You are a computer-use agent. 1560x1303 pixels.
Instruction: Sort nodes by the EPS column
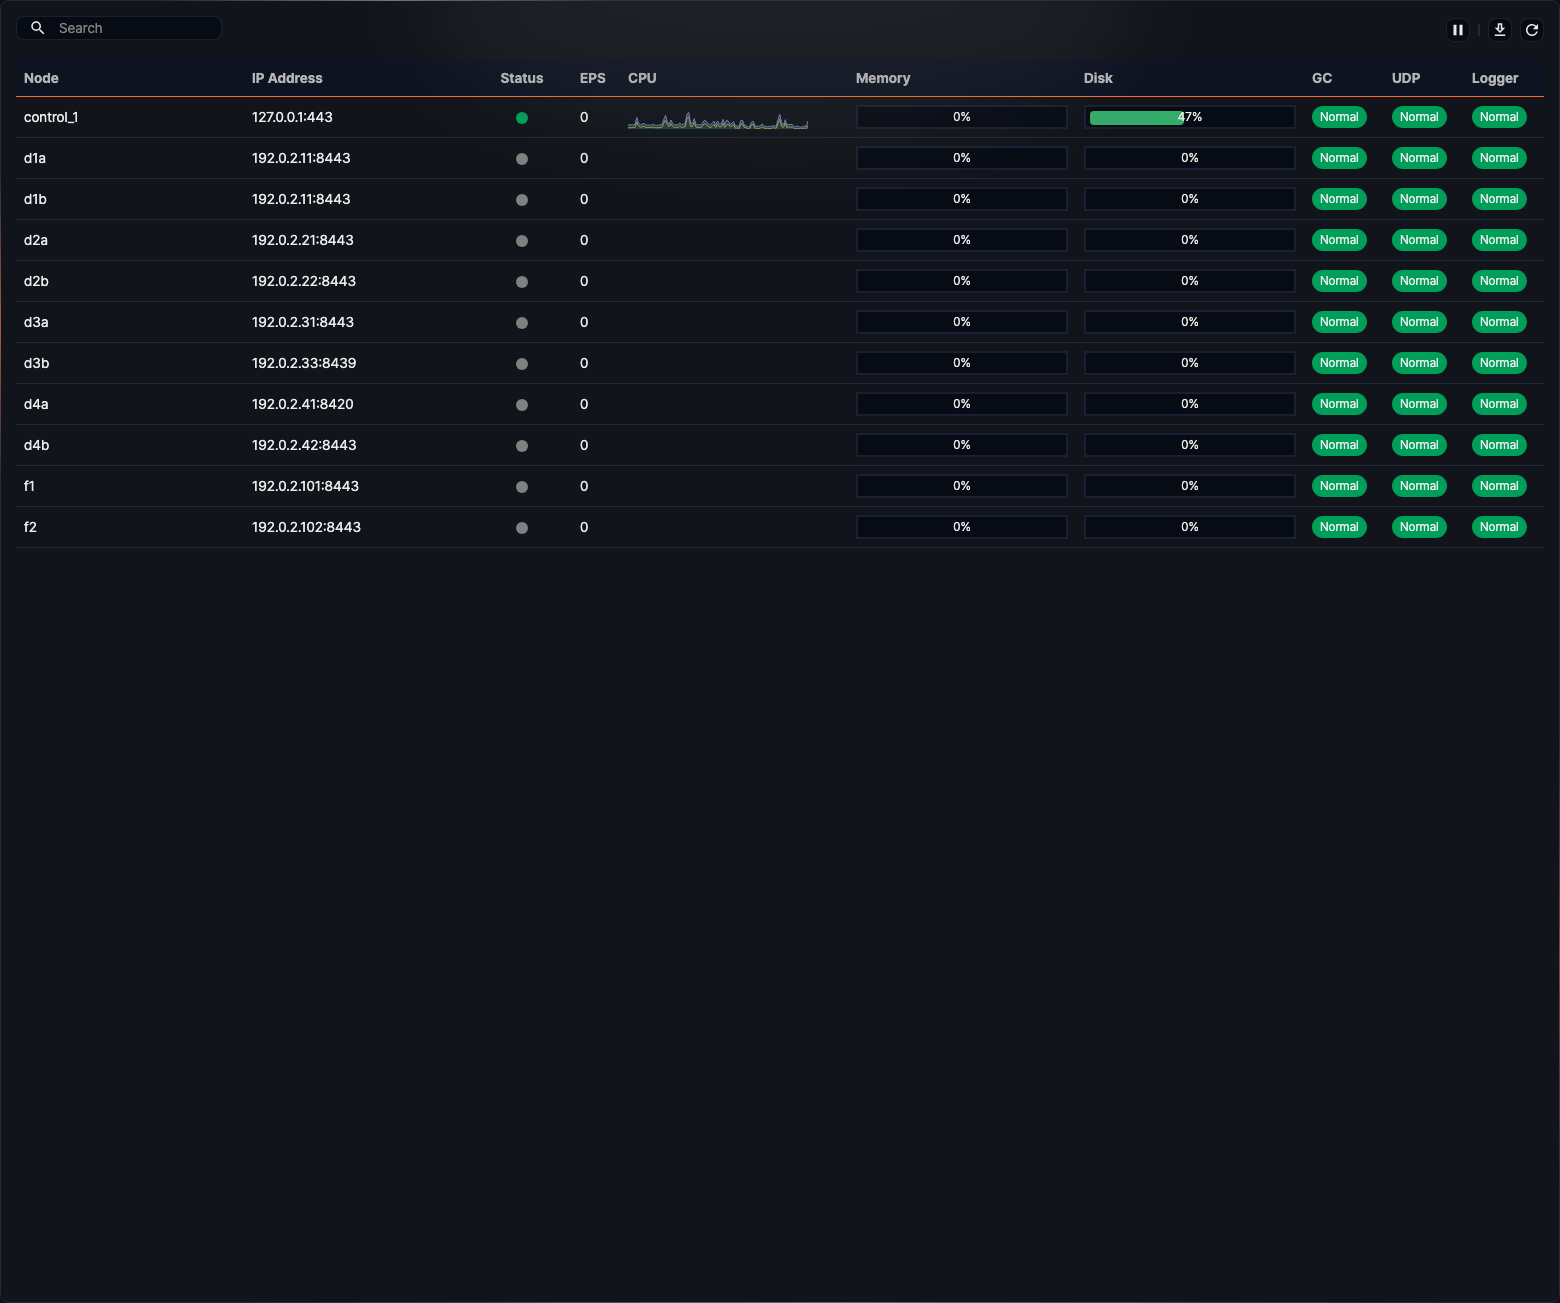click(x=592, y=78)
